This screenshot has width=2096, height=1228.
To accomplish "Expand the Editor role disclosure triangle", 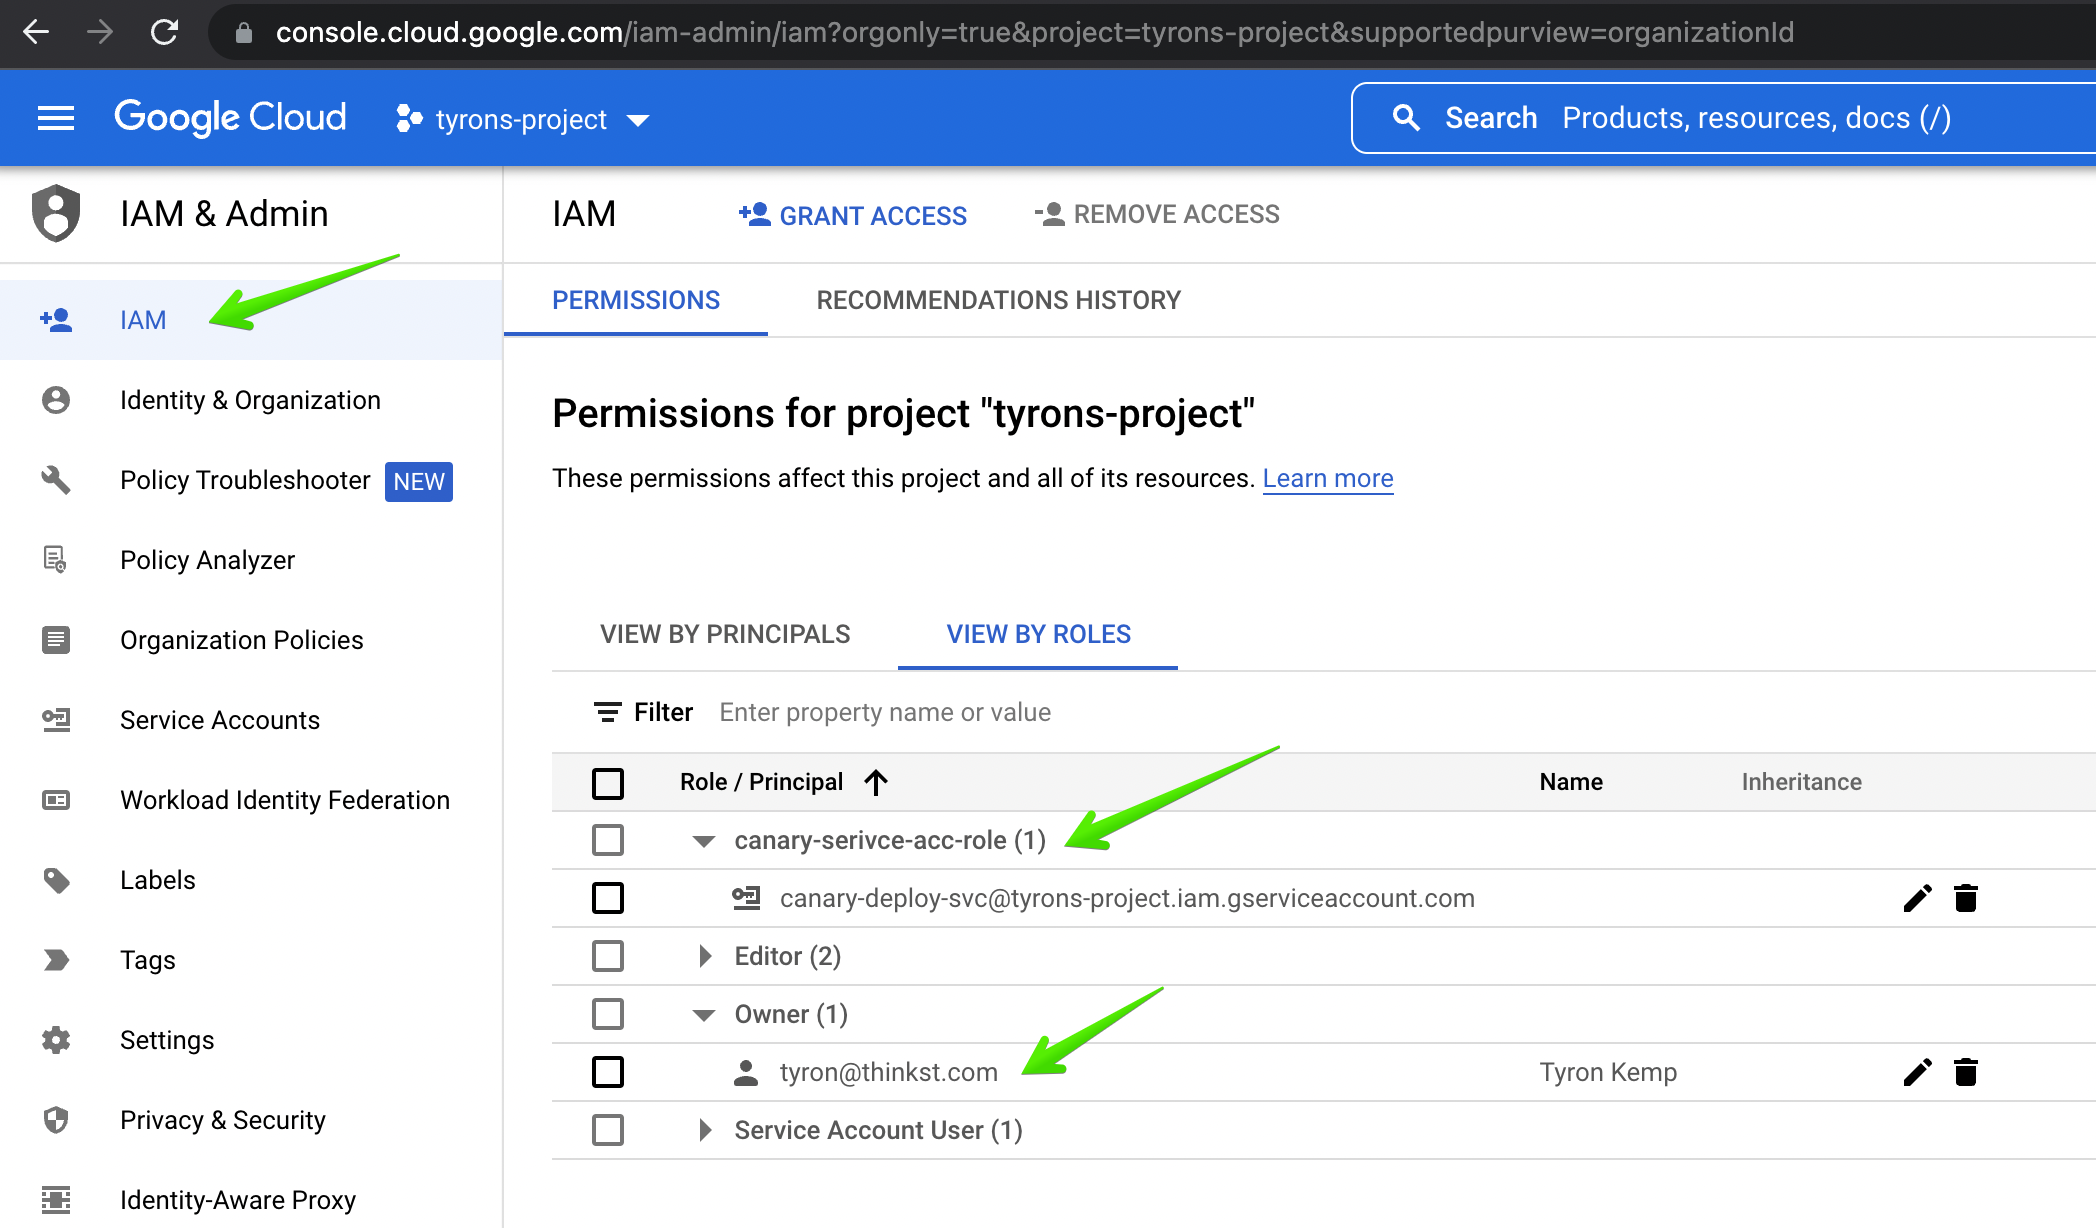I will 703,956.
